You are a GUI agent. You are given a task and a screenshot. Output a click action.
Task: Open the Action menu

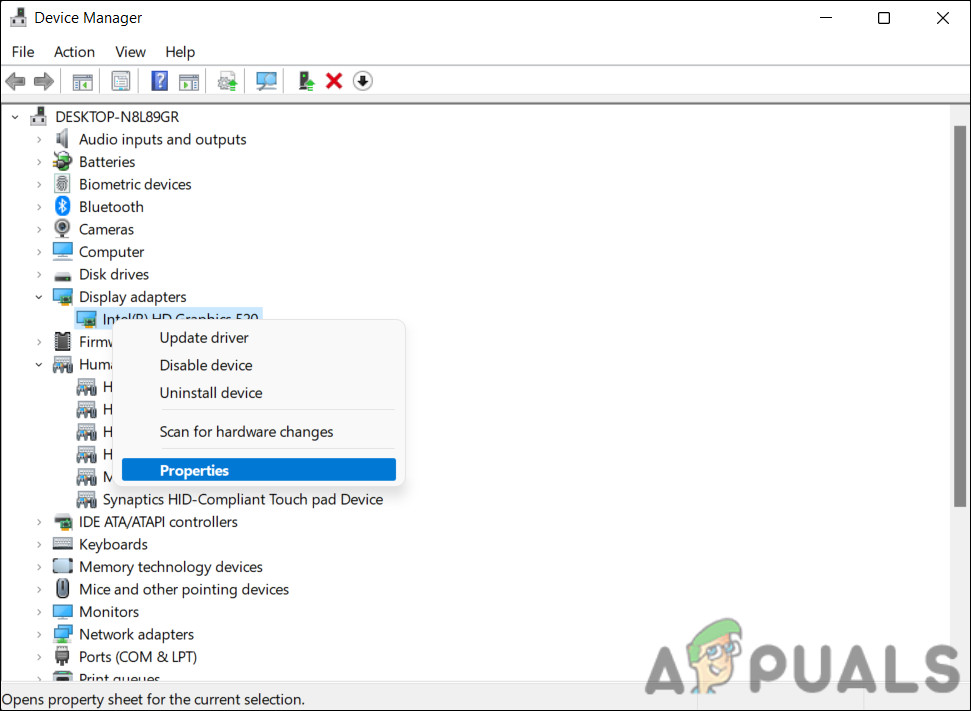point(74,51)
